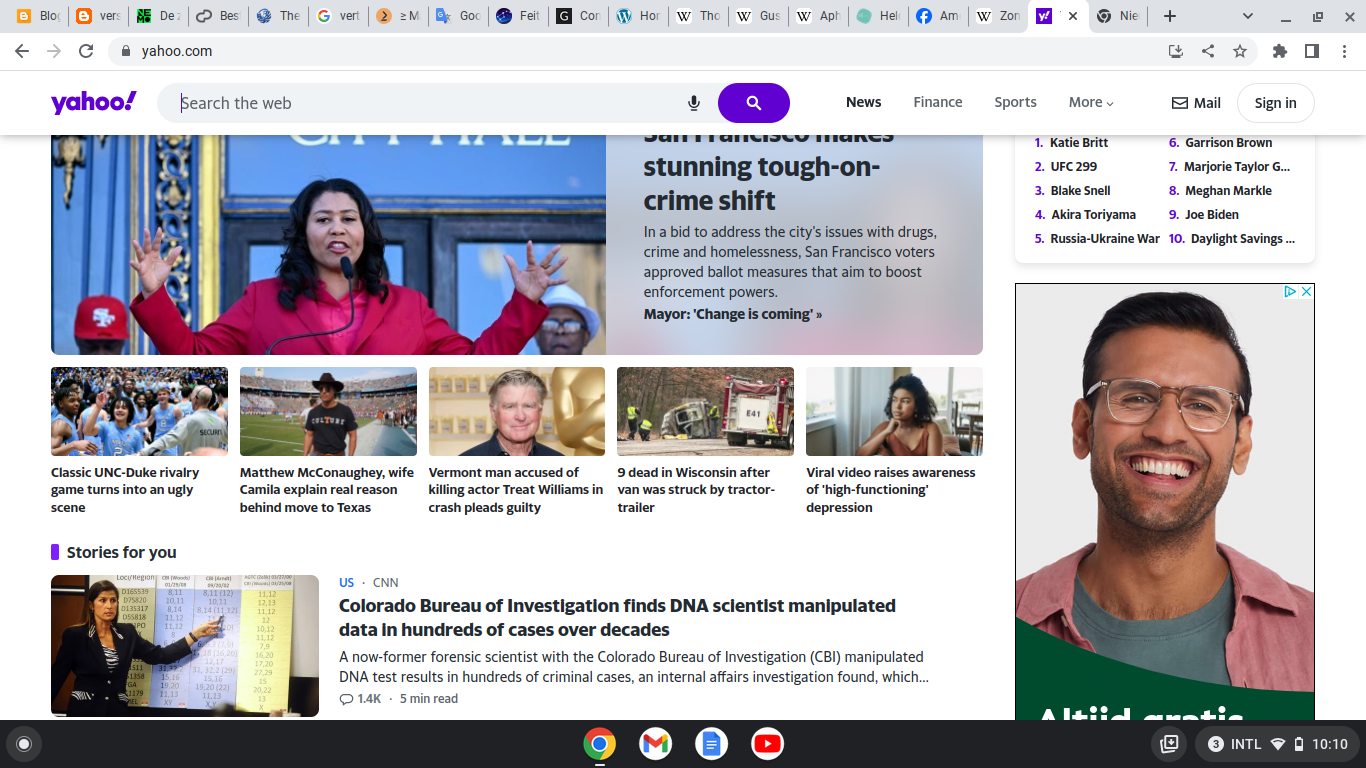Screen dimensions: 1366x768
Task: Open the tab search chevron in Chrome
Action: point(1248,16)
